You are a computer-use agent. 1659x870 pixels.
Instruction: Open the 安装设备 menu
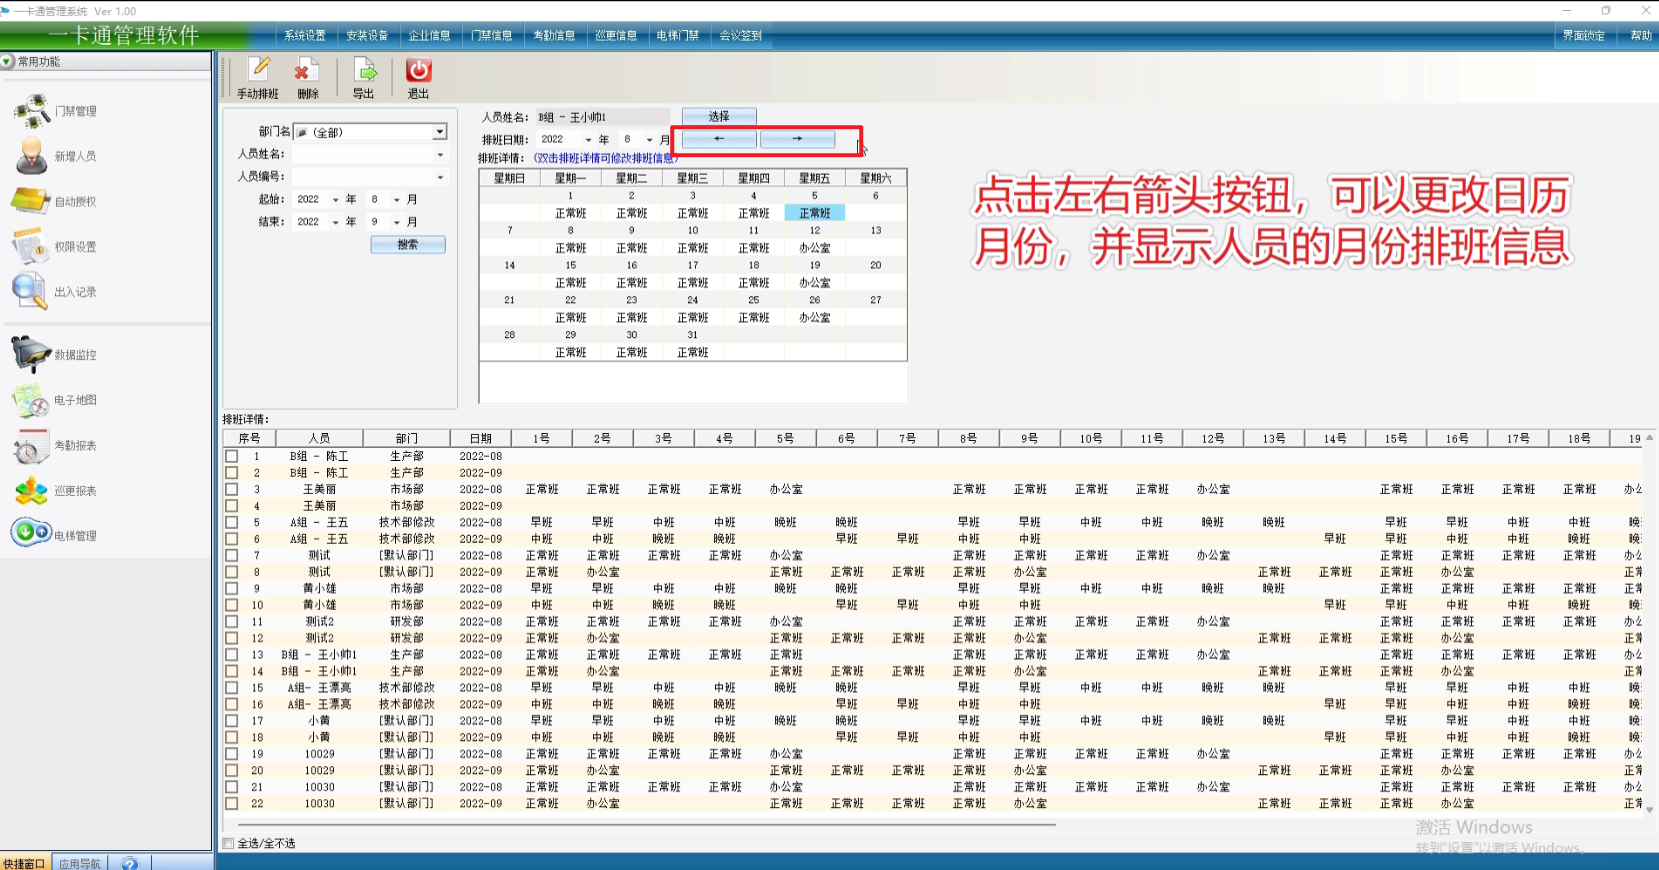[x=367, y=35]
